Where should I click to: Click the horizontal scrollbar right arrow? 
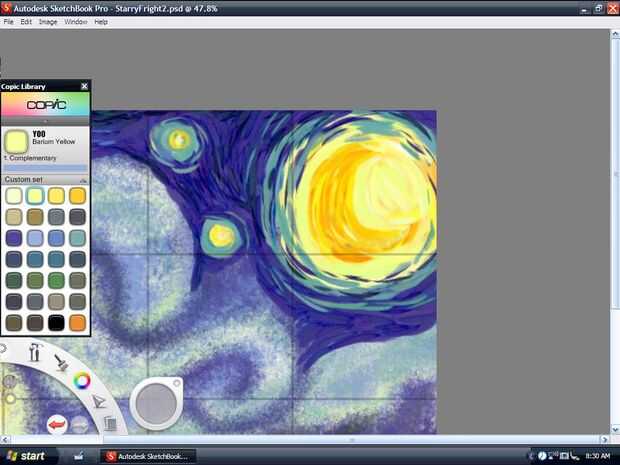pyautogui.click(x=605, y=439)
